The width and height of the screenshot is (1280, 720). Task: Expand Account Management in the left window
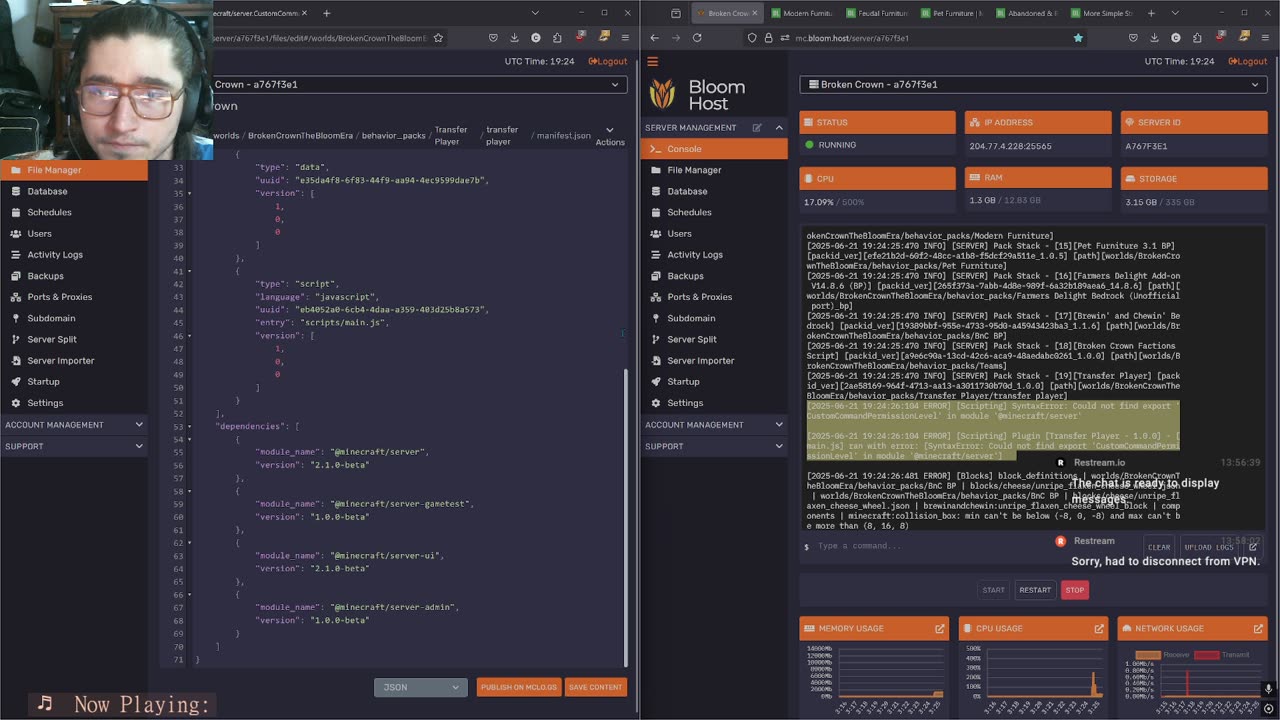[74, 425]
